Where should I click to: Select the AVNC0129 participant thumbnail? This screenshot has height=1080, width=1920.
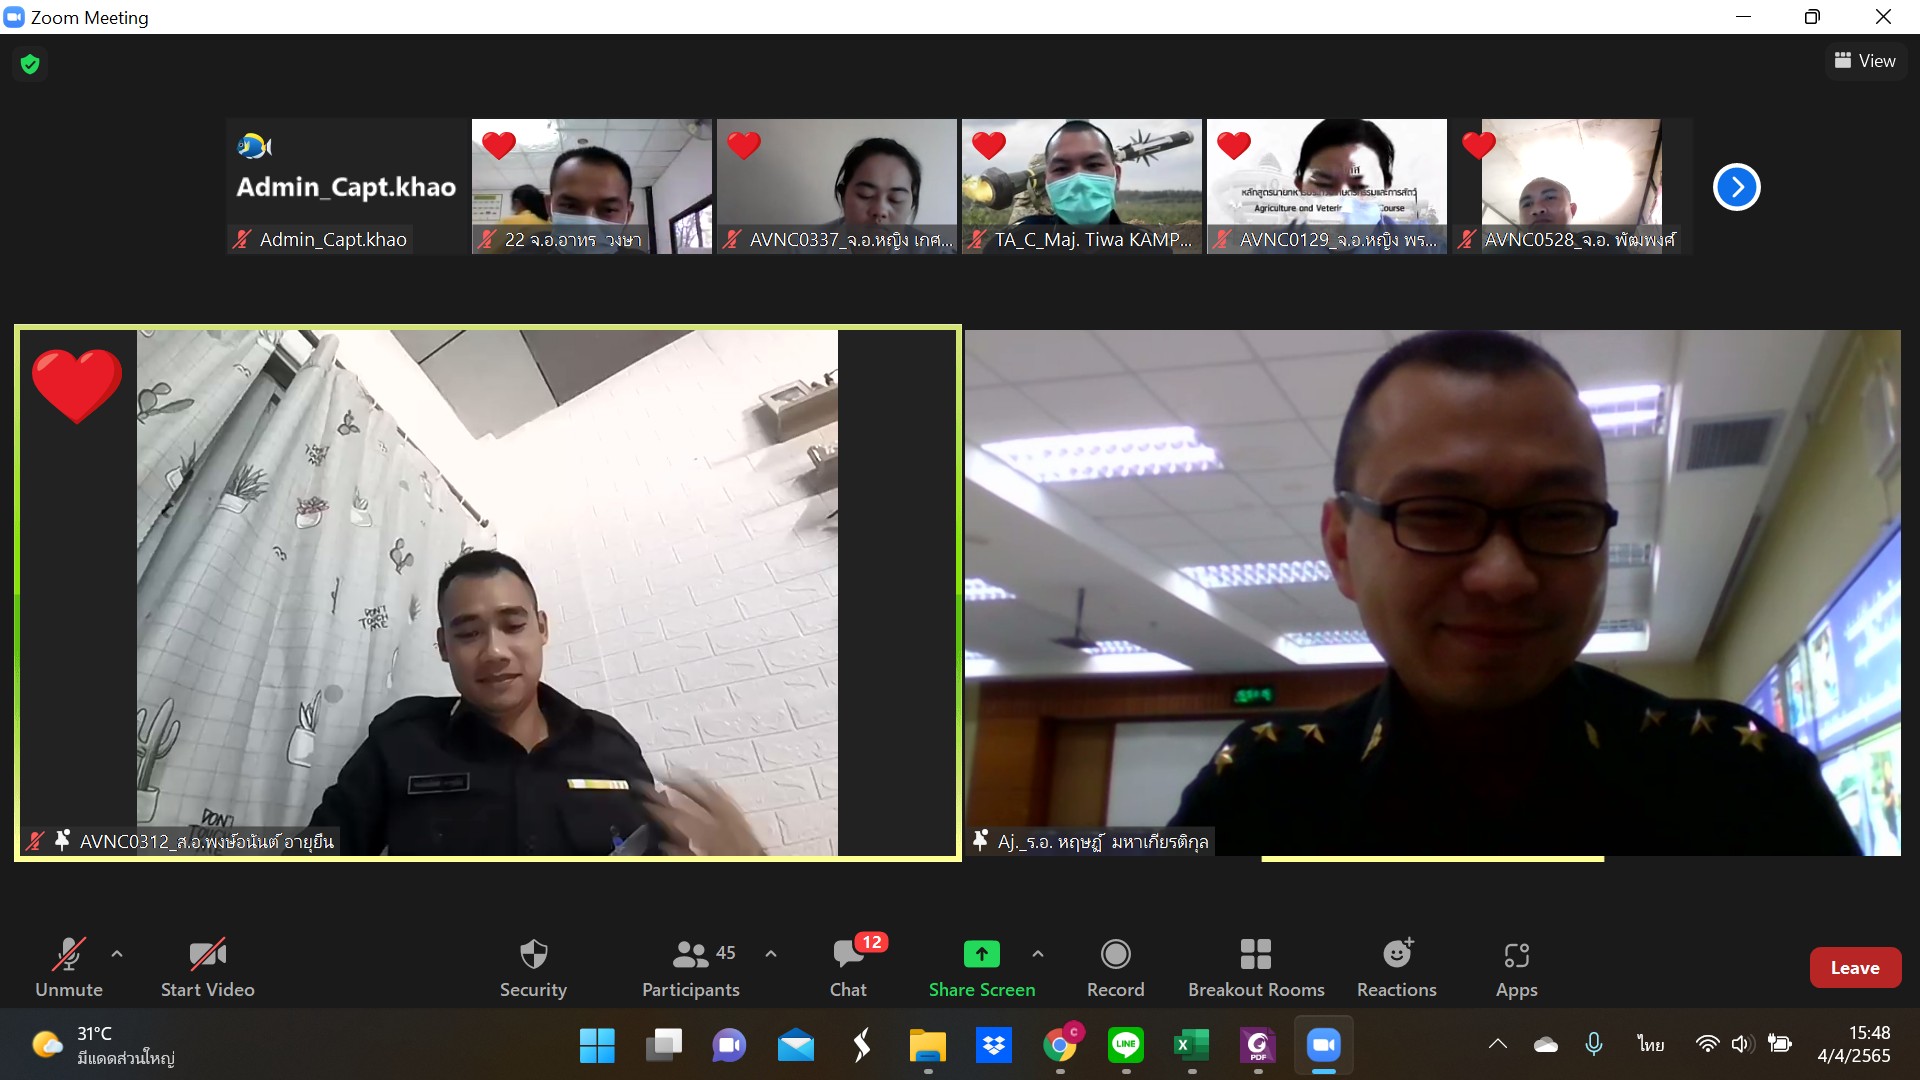click(1327, 186)
